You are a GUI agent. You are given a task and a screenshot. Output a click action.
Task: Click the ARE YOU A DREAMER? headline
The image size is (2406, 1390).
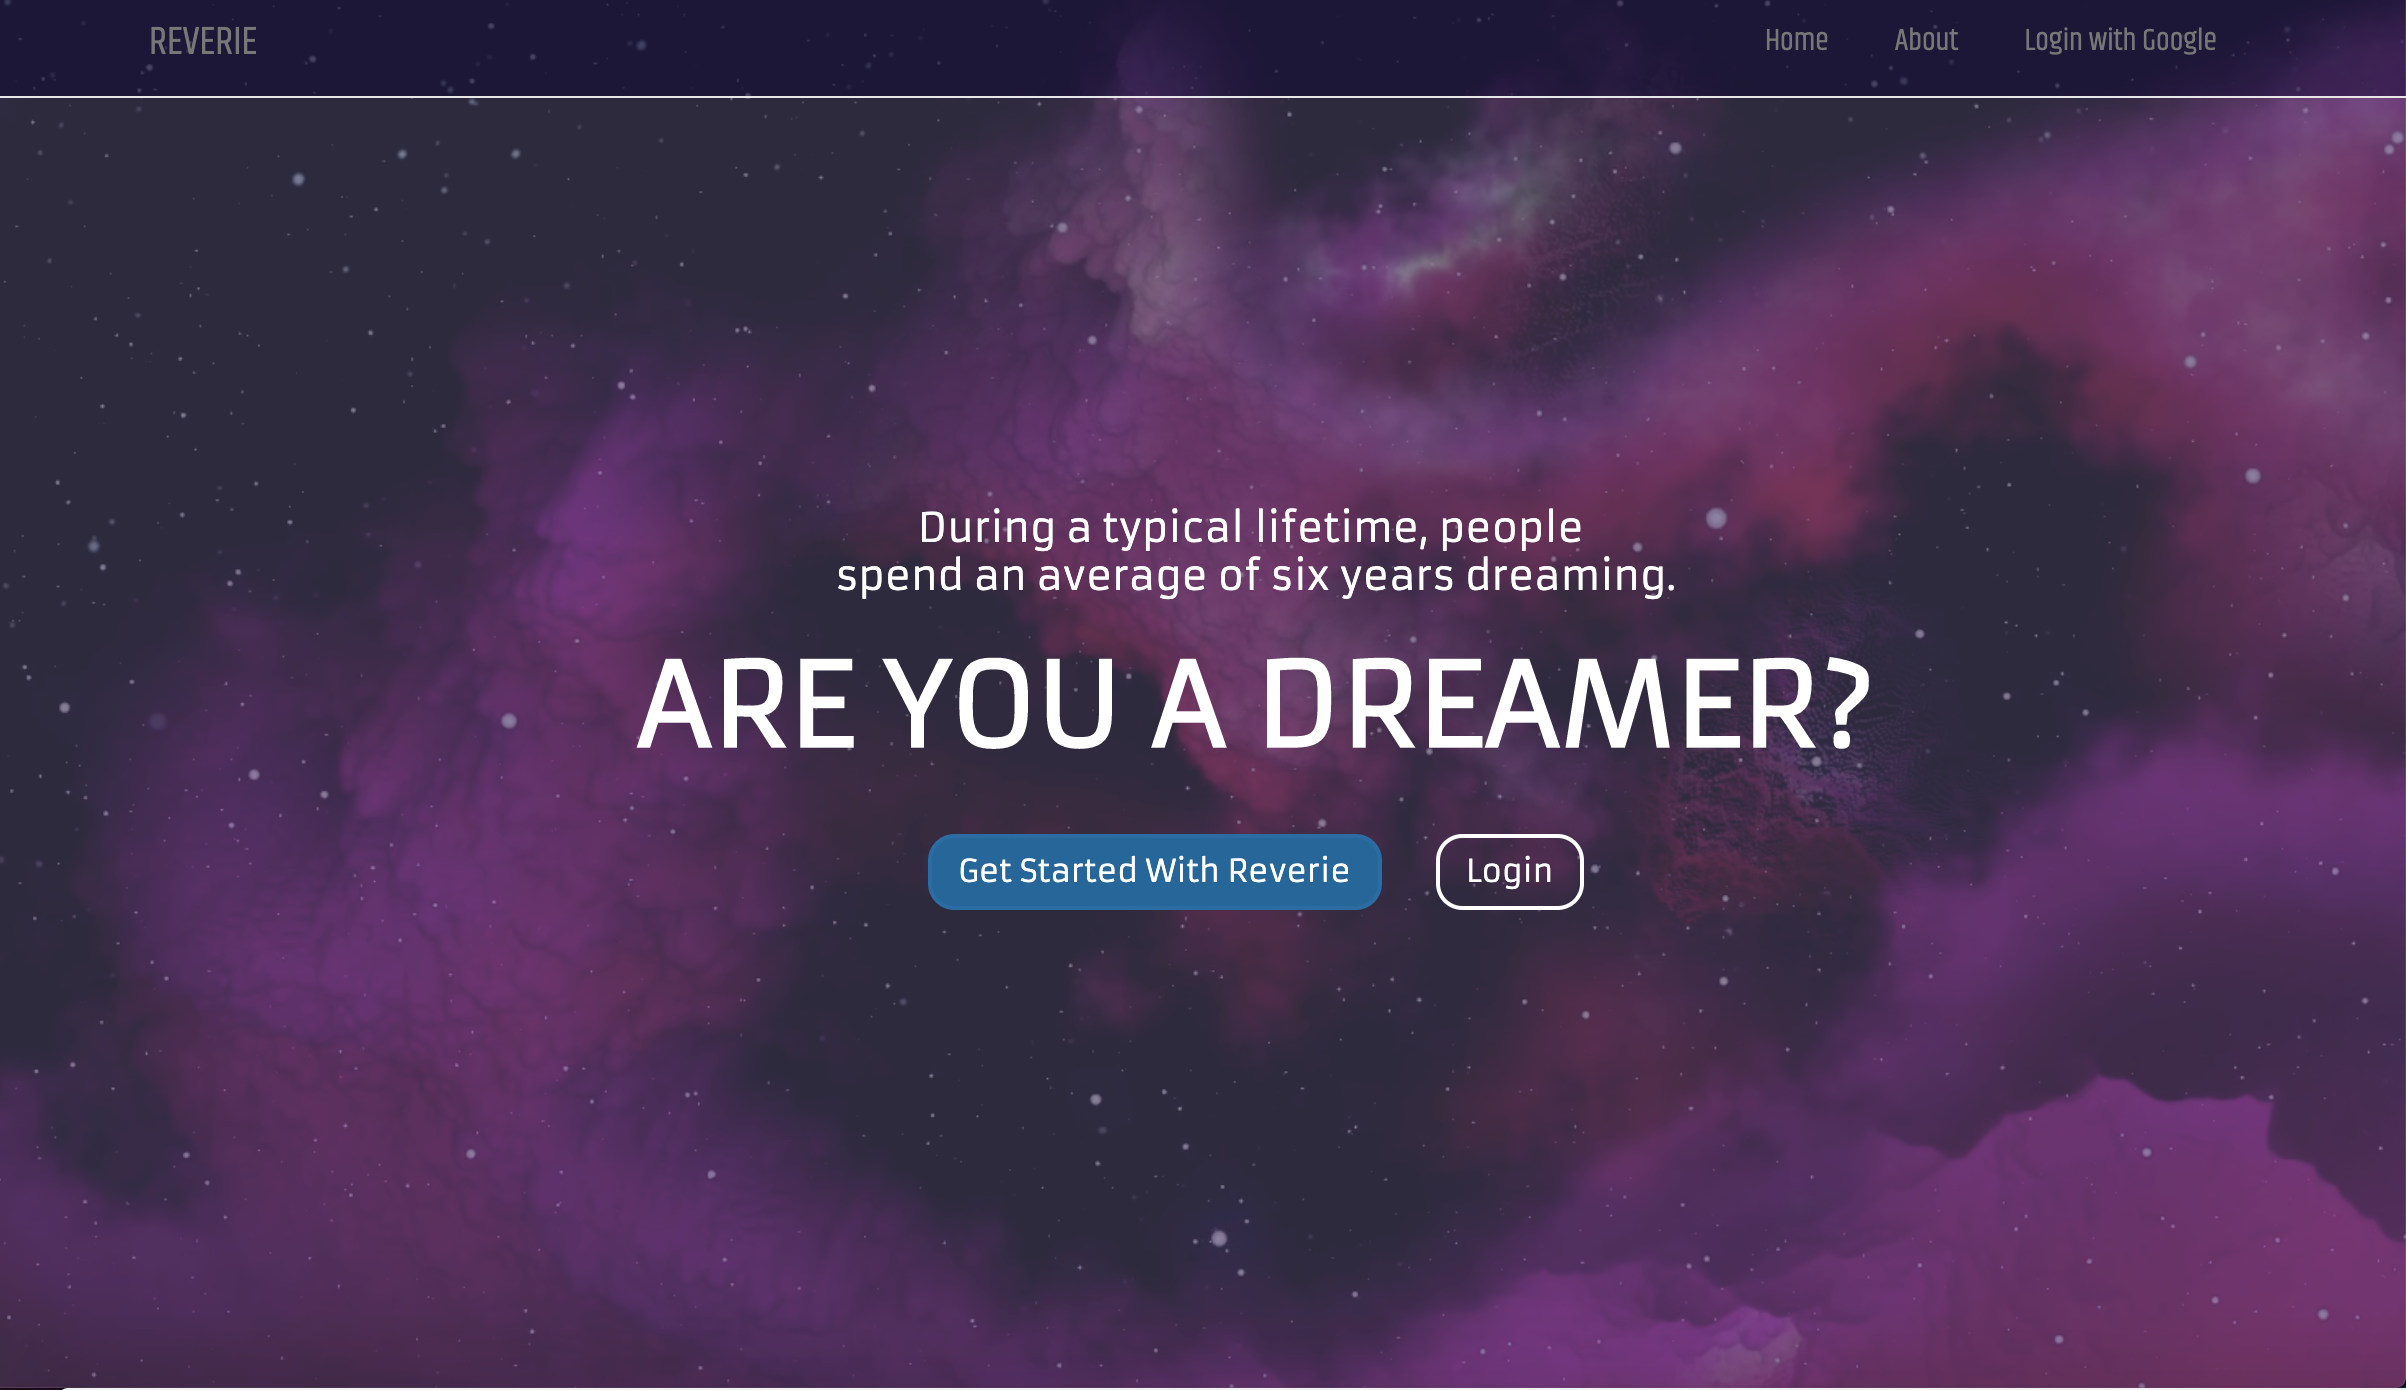(1253, 704)
